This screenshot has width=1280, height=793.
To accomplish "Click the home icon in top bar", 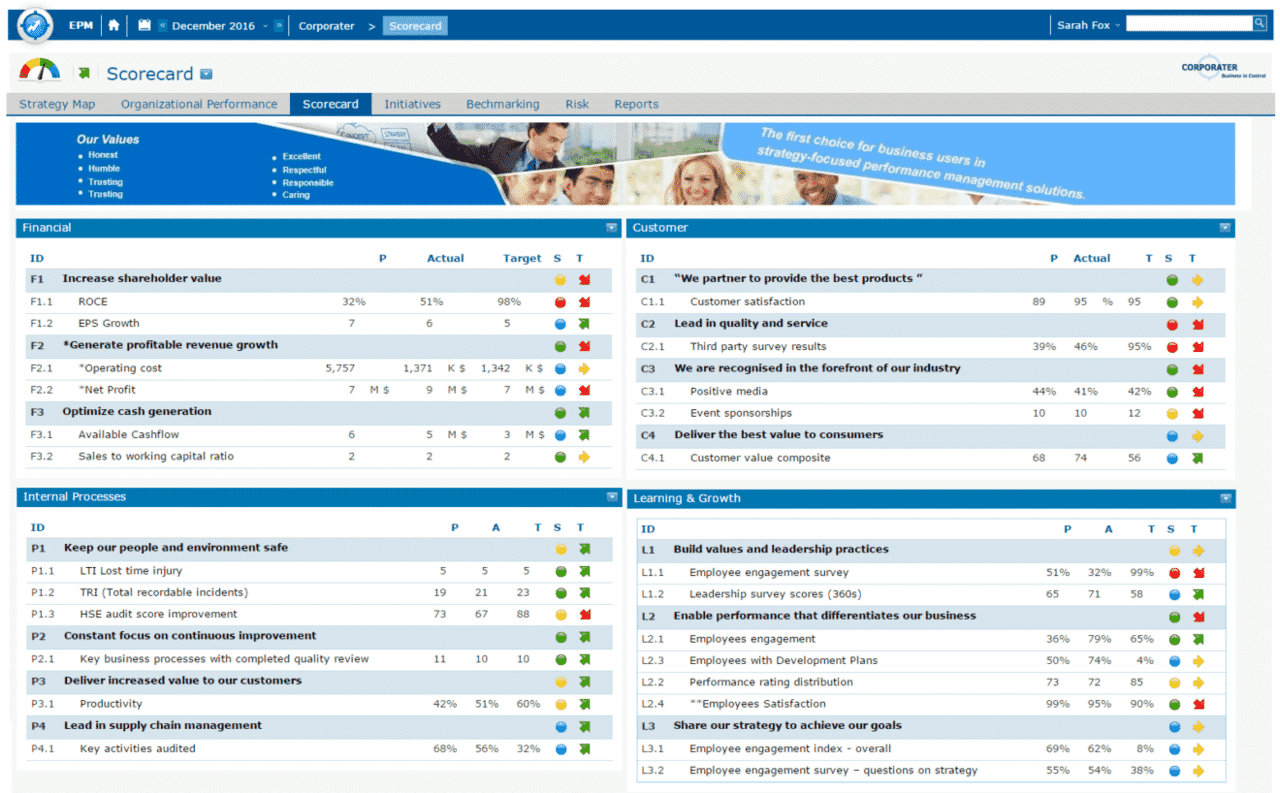I will tap(114, 26).
